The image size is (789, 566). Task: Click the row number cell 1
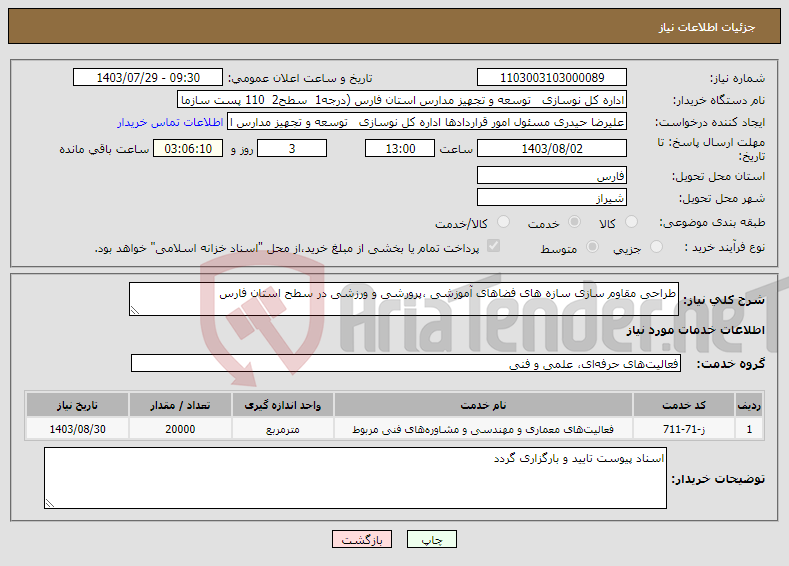[749, 429]
